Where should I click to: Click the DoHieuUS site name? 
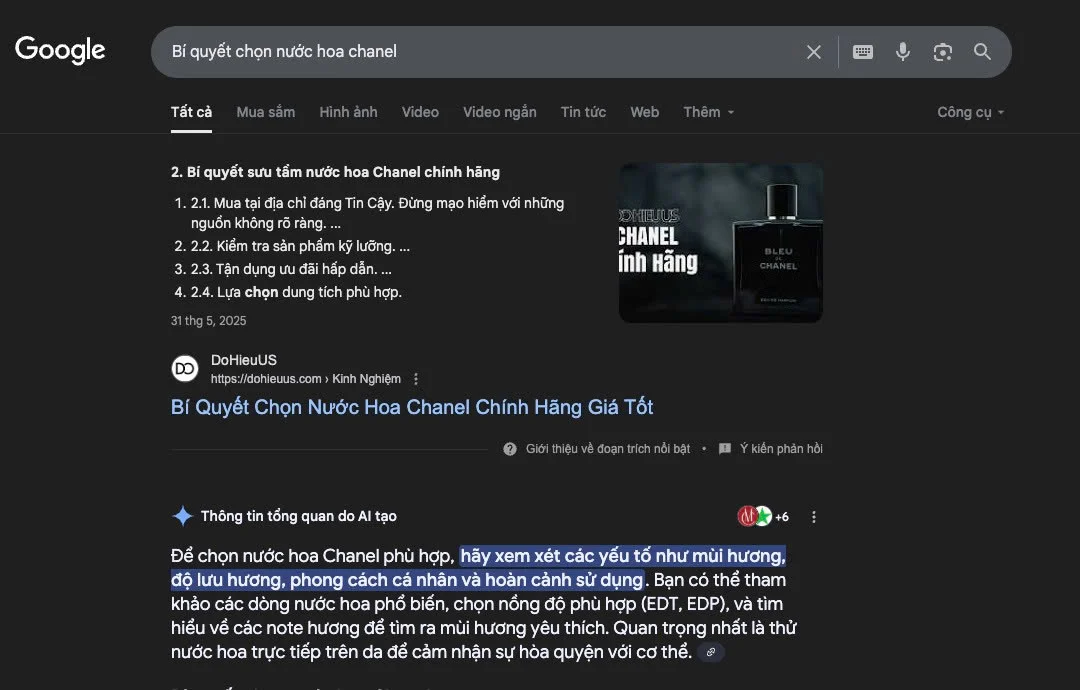244,360
